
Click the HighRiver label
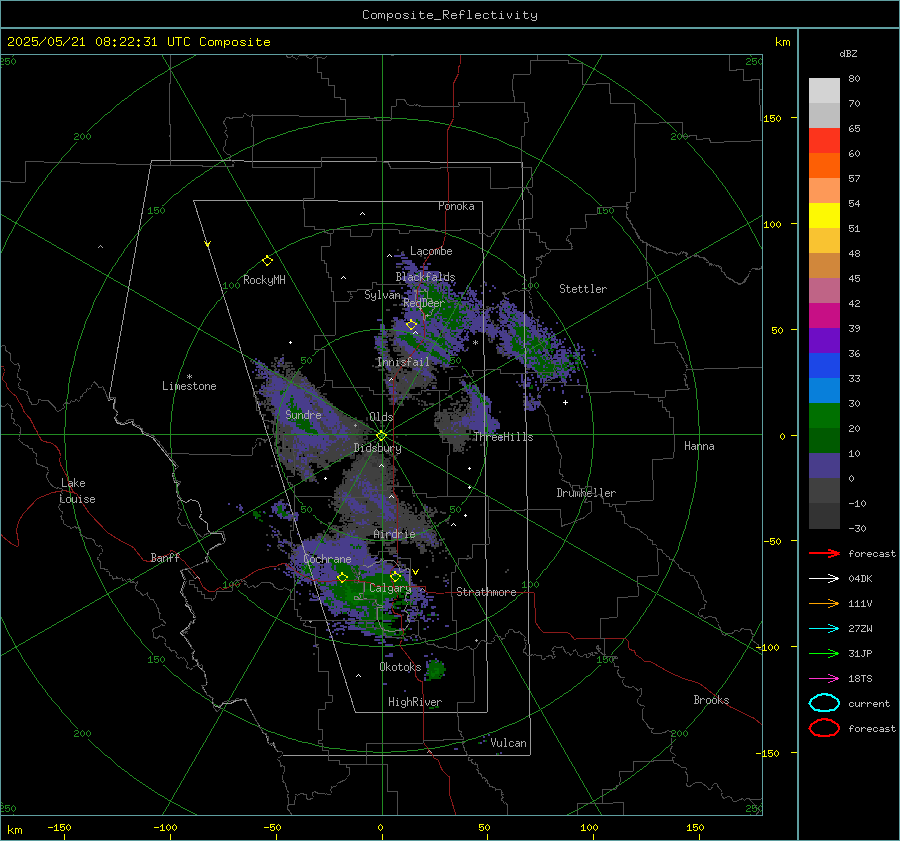tap(415, 702)
